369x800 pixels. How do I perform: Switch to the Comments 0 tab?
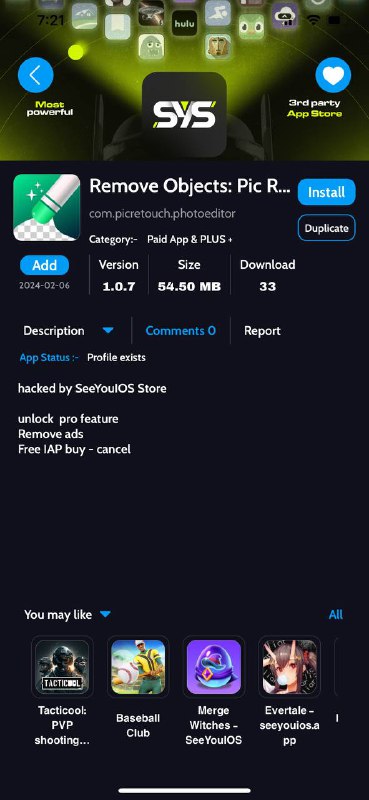(x=181, y=331)
